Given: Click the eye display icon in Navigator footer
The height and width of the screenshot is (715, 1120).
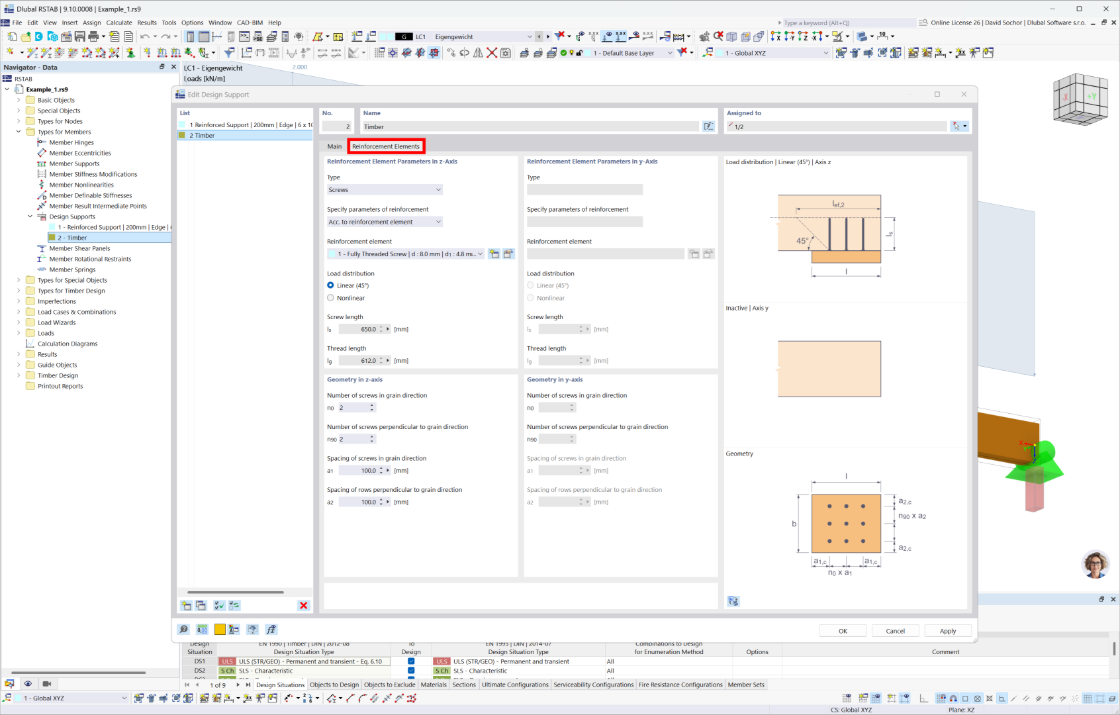Looking at the screenshot, I should click(28, 684).
